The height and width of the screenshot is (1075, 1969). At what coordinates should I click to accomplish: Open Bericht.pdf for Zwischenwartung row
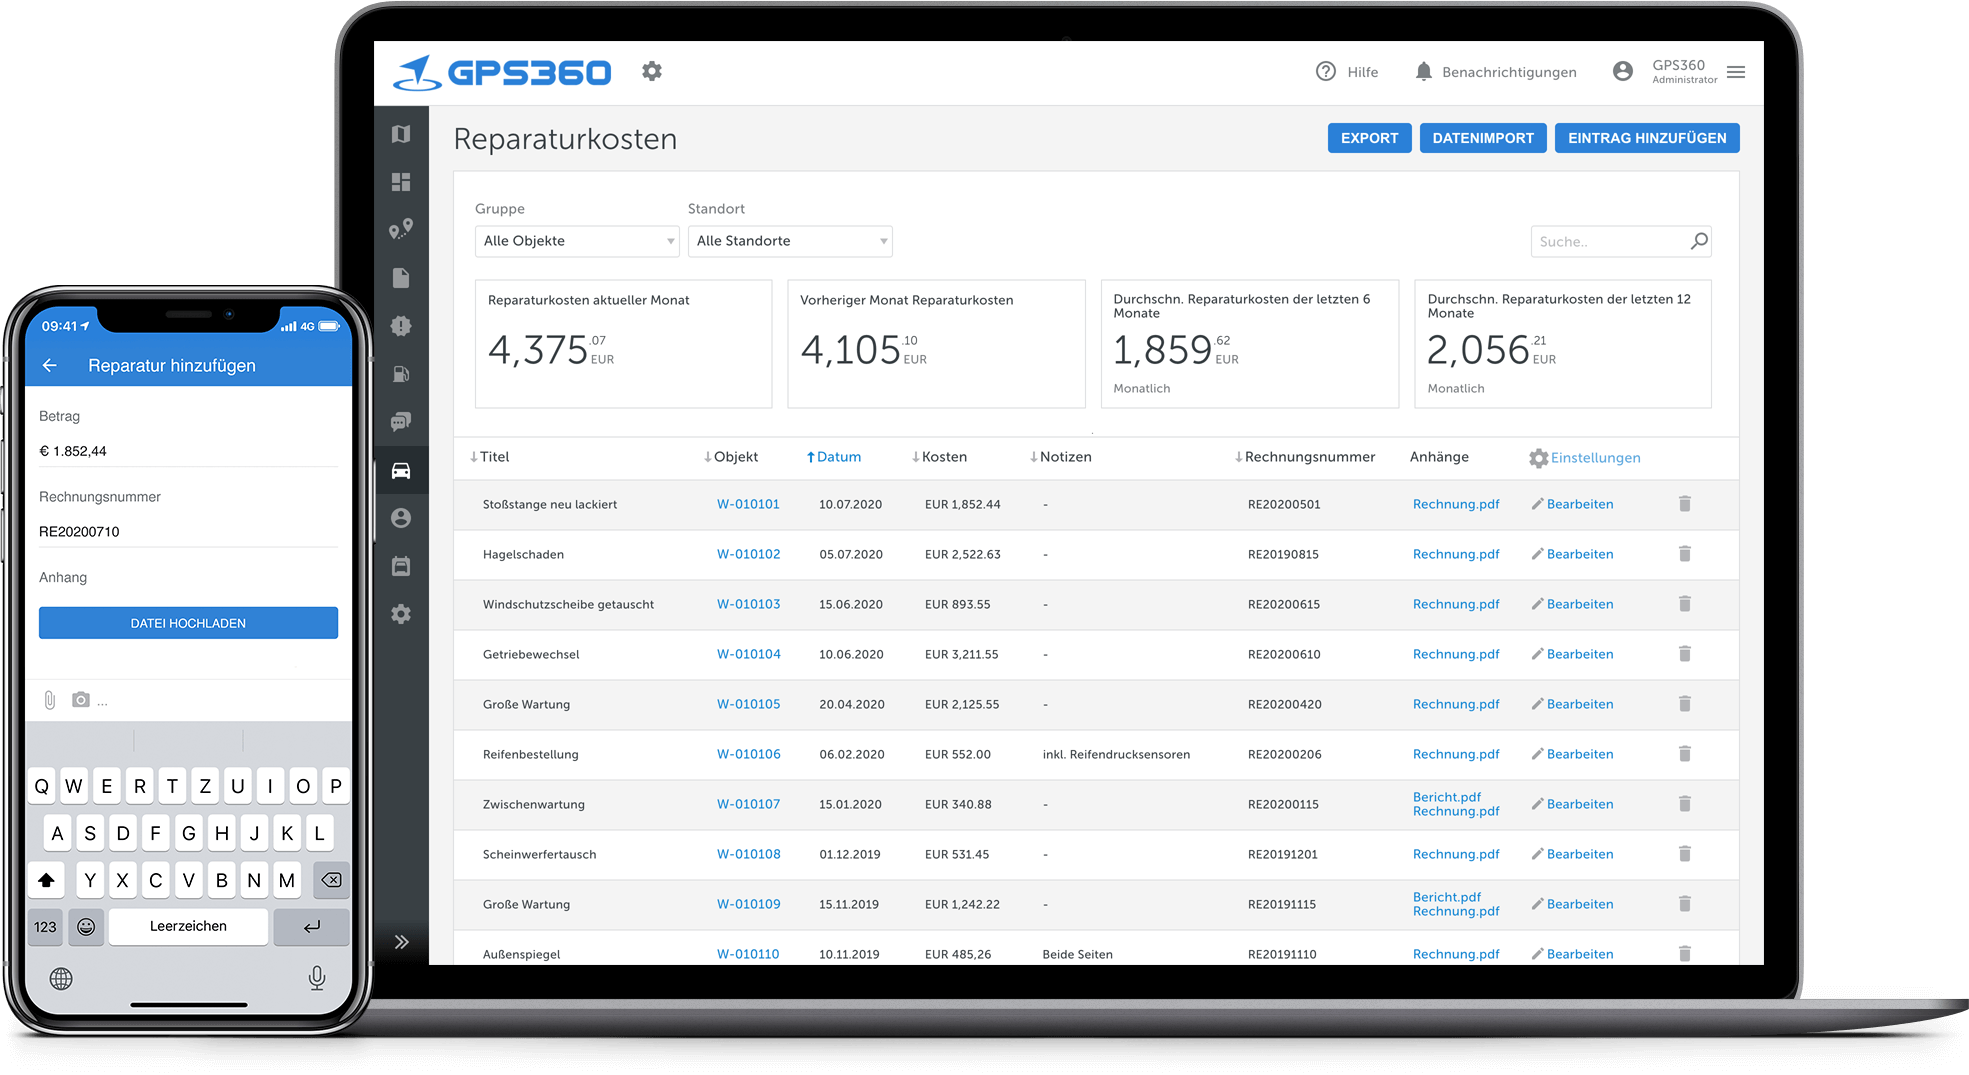[1446, 797]
